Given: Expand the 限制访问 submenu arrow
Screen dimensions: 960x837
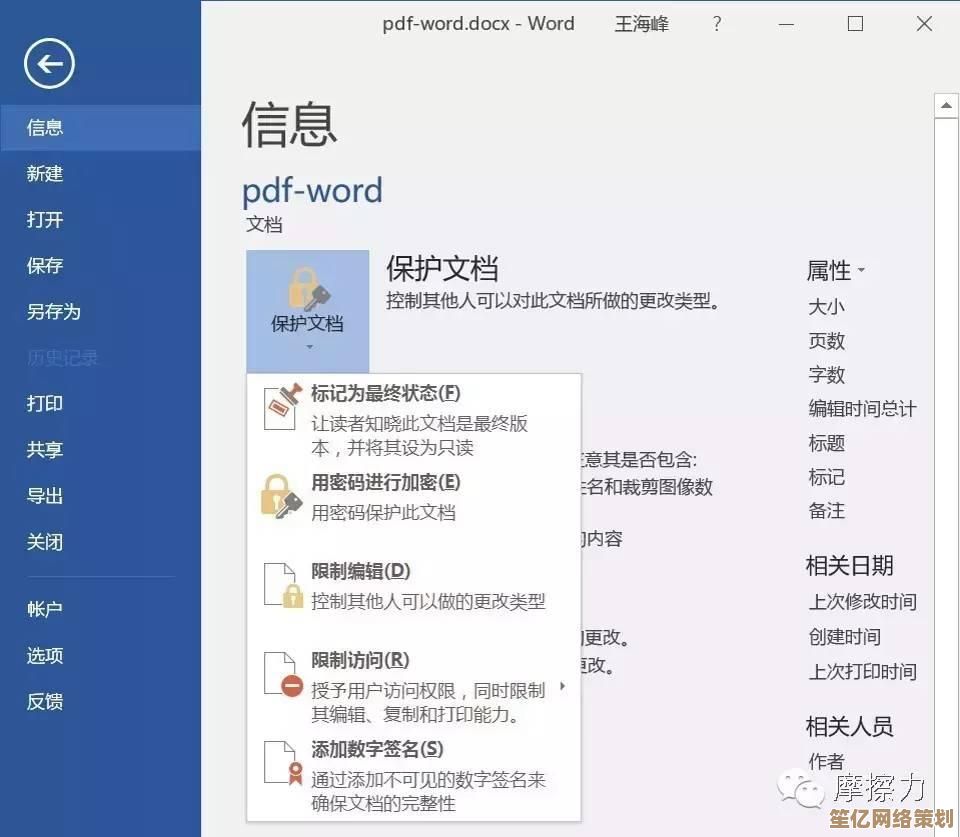Looking at the screenshot, I should 563,686.
